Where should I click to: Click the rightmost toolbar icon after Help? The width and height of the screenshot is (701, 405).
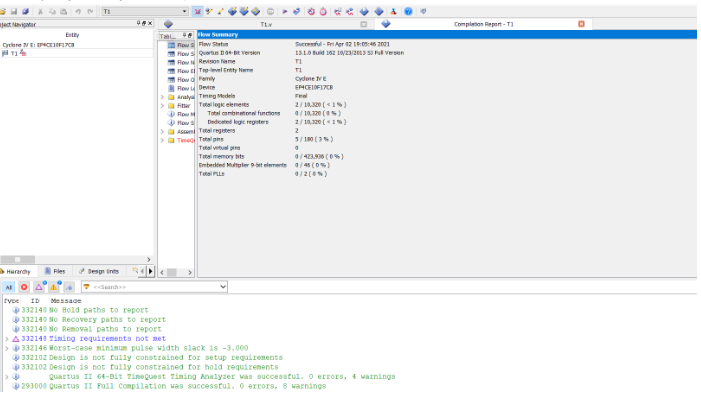pyautogui.click(x=423, y=12)
